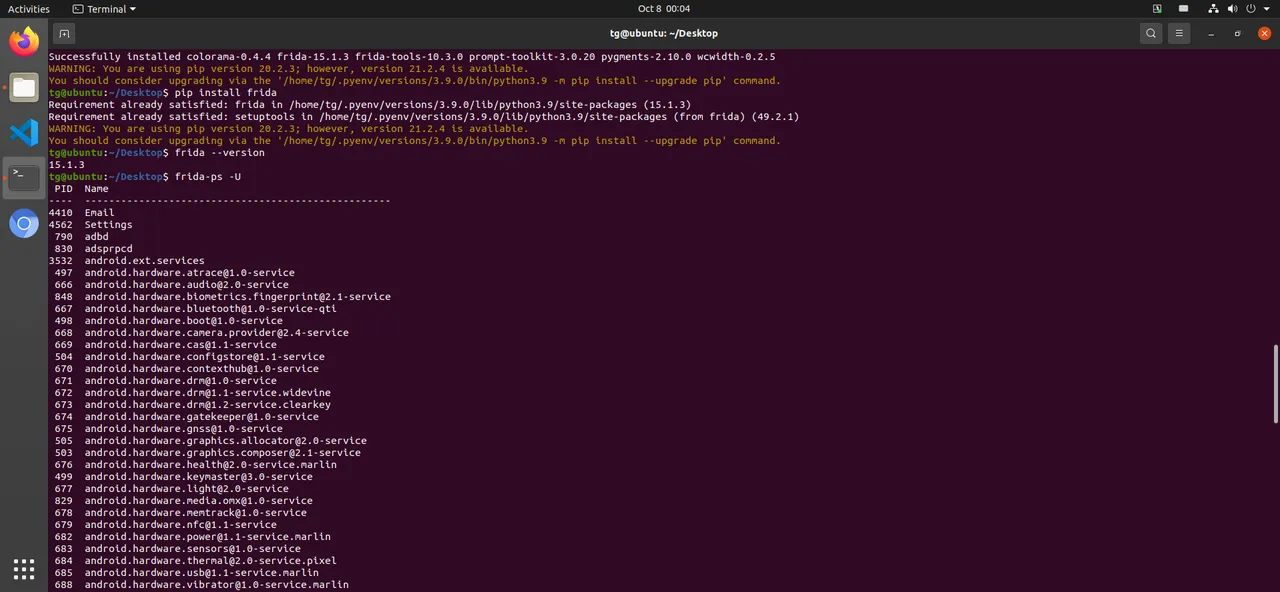Restore the terminal window size button
Screen dimensions: 1280x592
point(1238,33)
